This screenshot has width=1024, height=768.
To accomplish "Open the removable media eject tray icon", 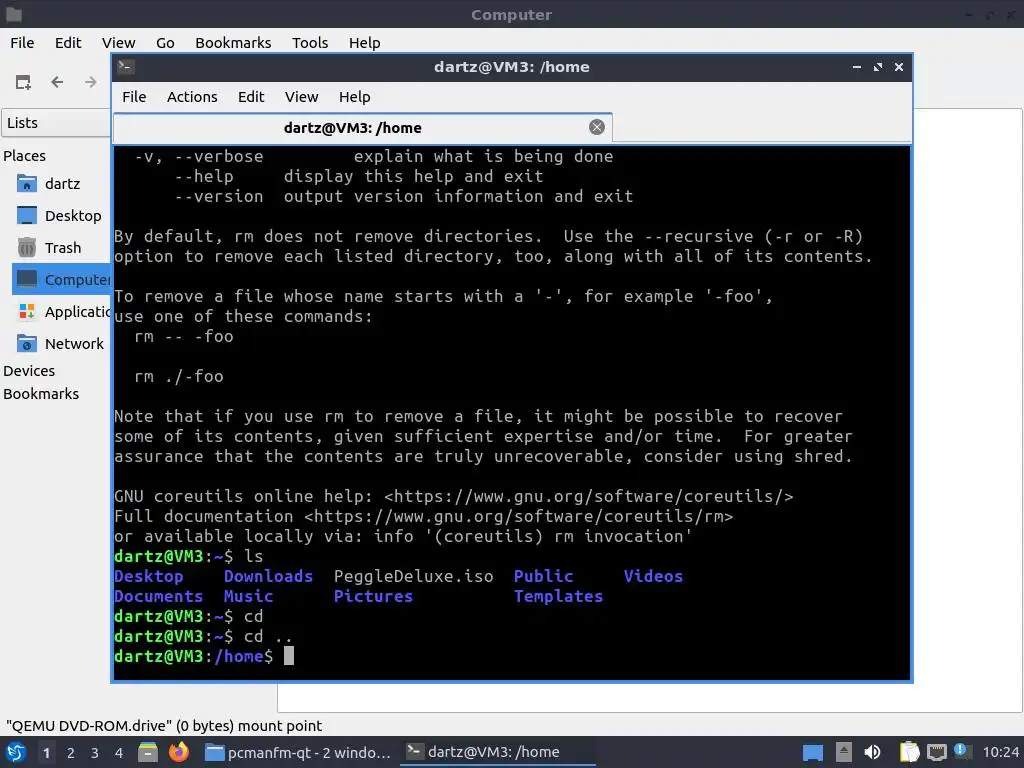I will click(844, 752).
